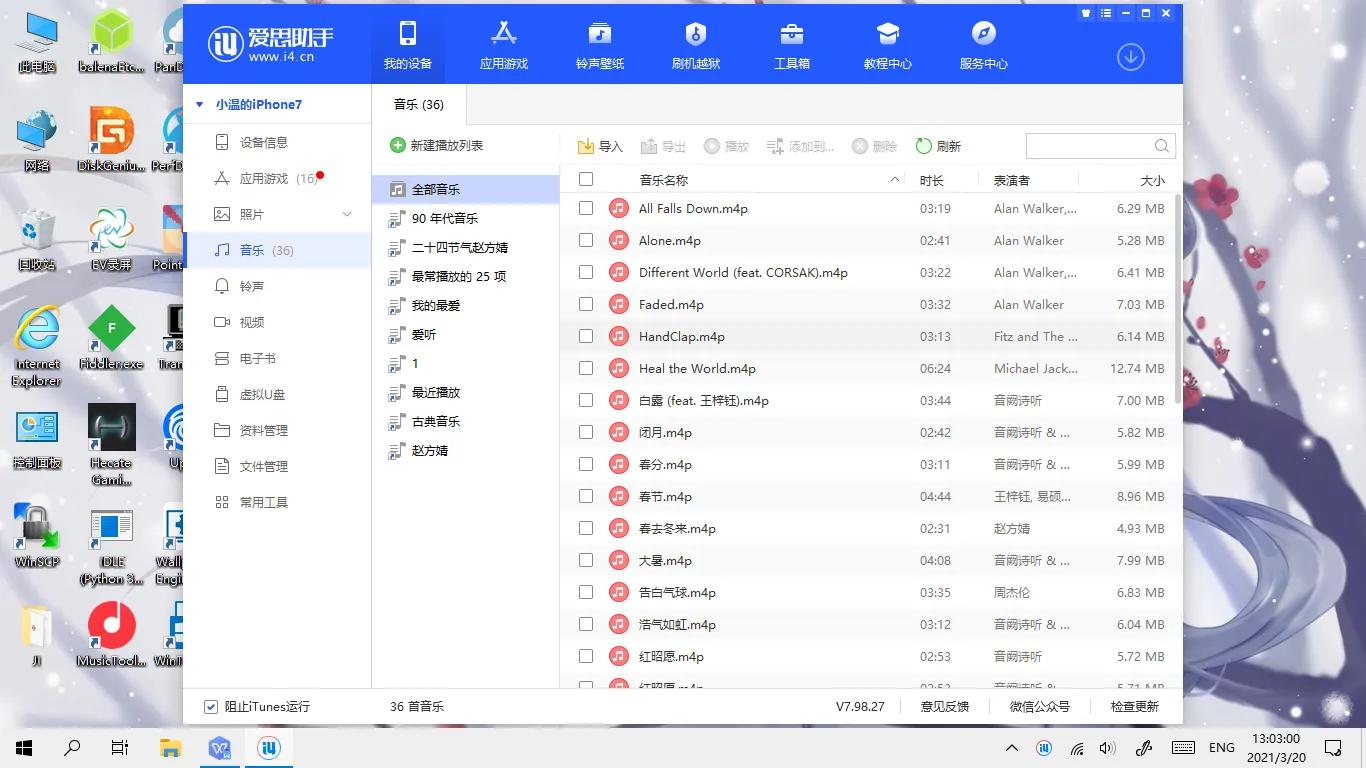Open the 刷机越狱 section

click(695, 44)
